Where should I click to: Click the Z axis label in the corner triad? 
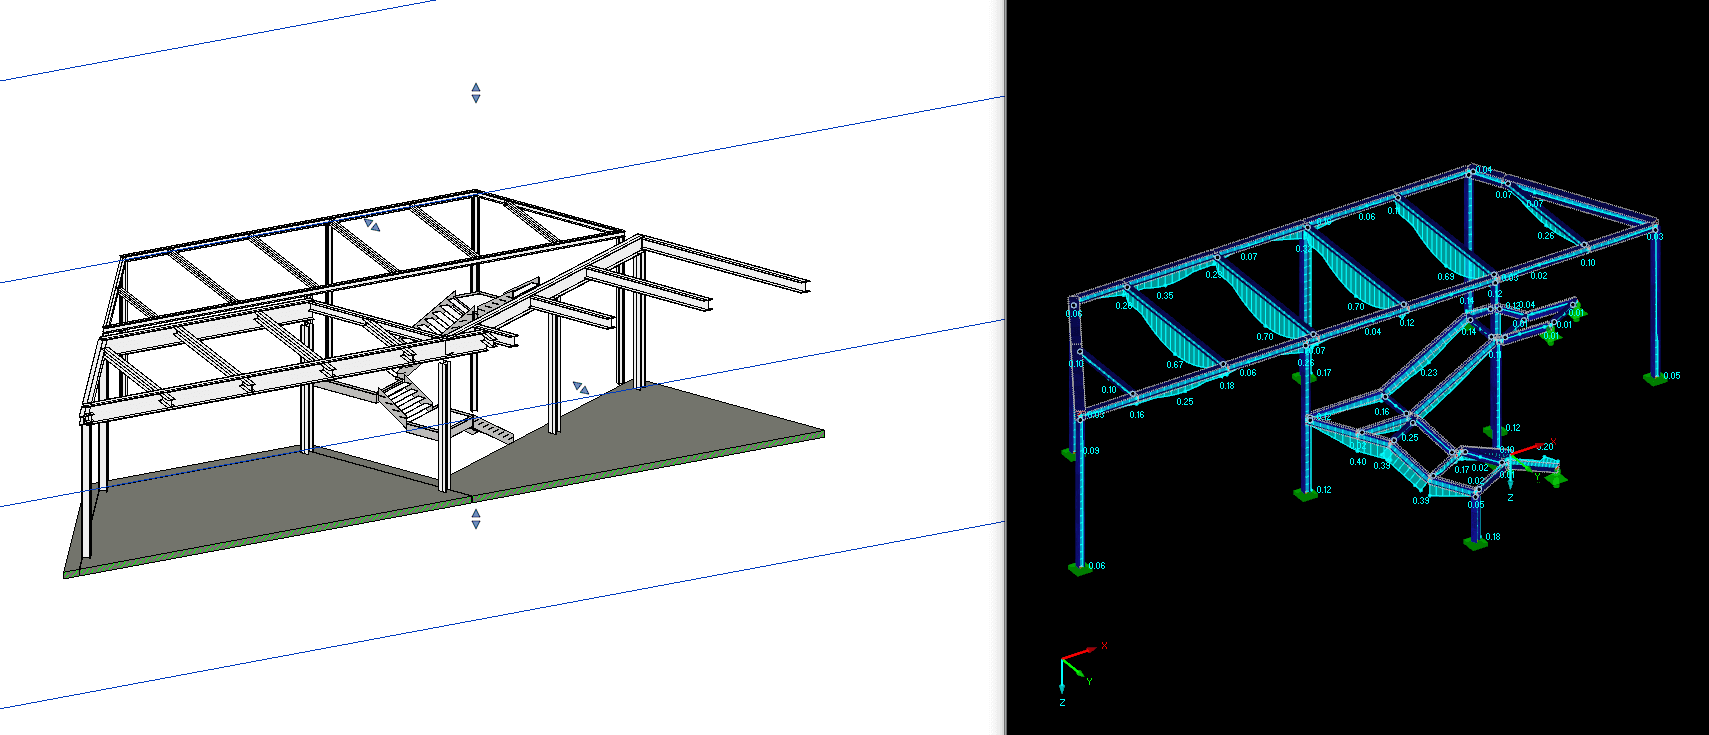(1062, 703)
